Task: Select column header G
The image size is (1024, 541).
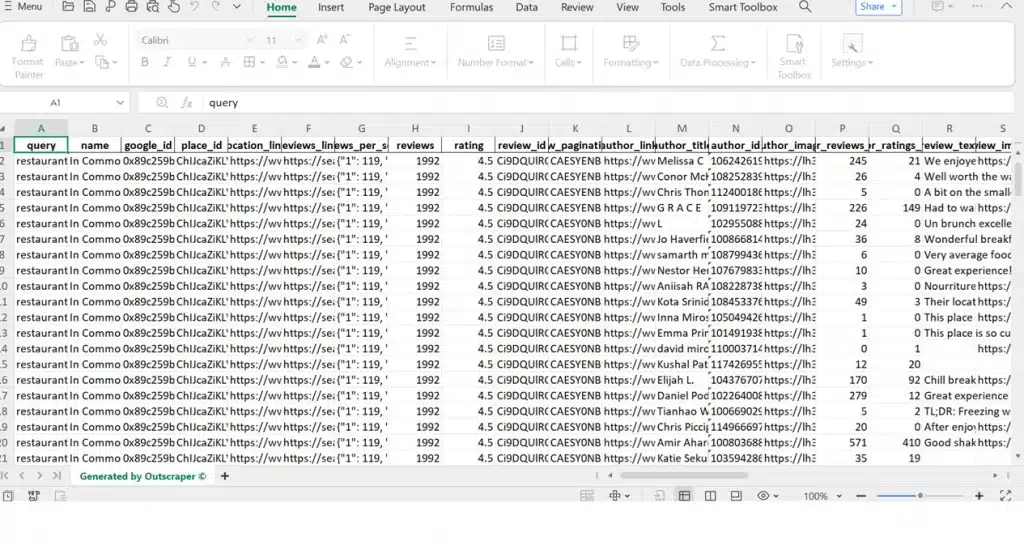Action: [361, 128]
